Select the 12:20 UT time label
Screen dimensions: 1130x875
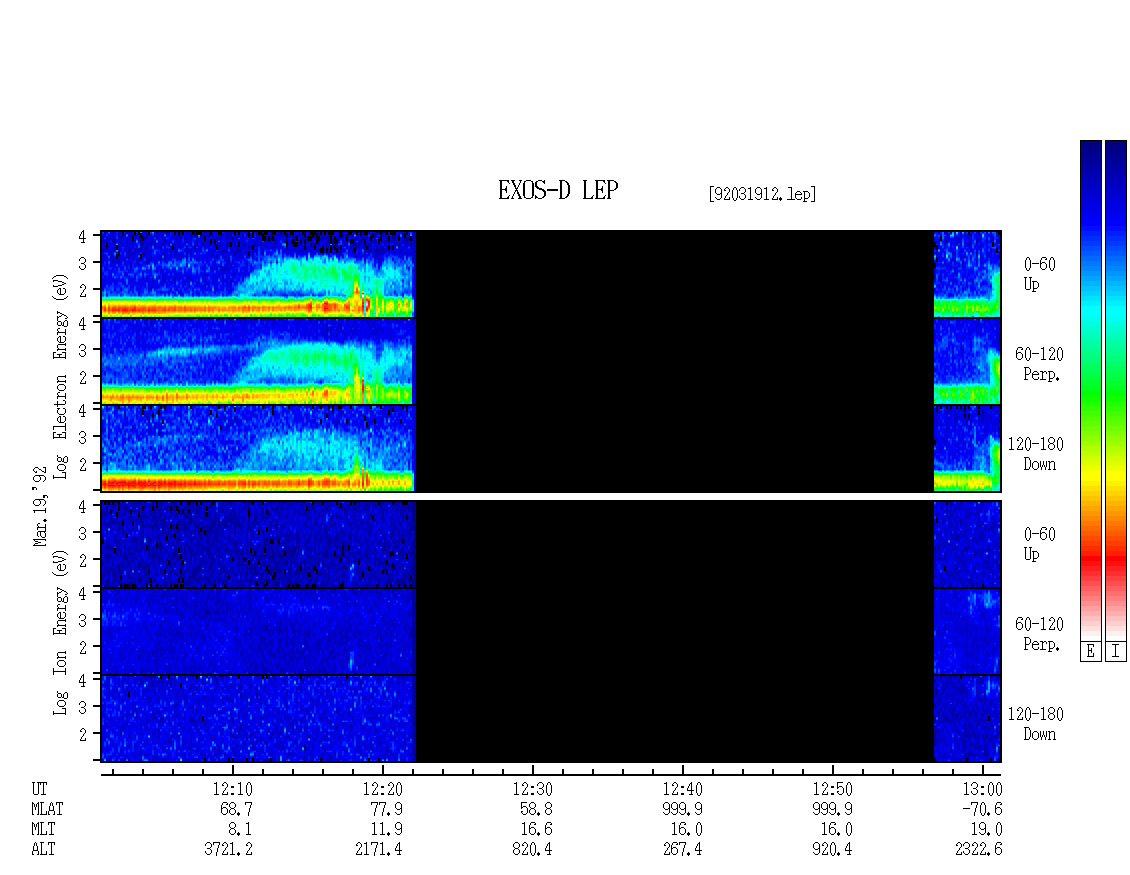(382, 789)
